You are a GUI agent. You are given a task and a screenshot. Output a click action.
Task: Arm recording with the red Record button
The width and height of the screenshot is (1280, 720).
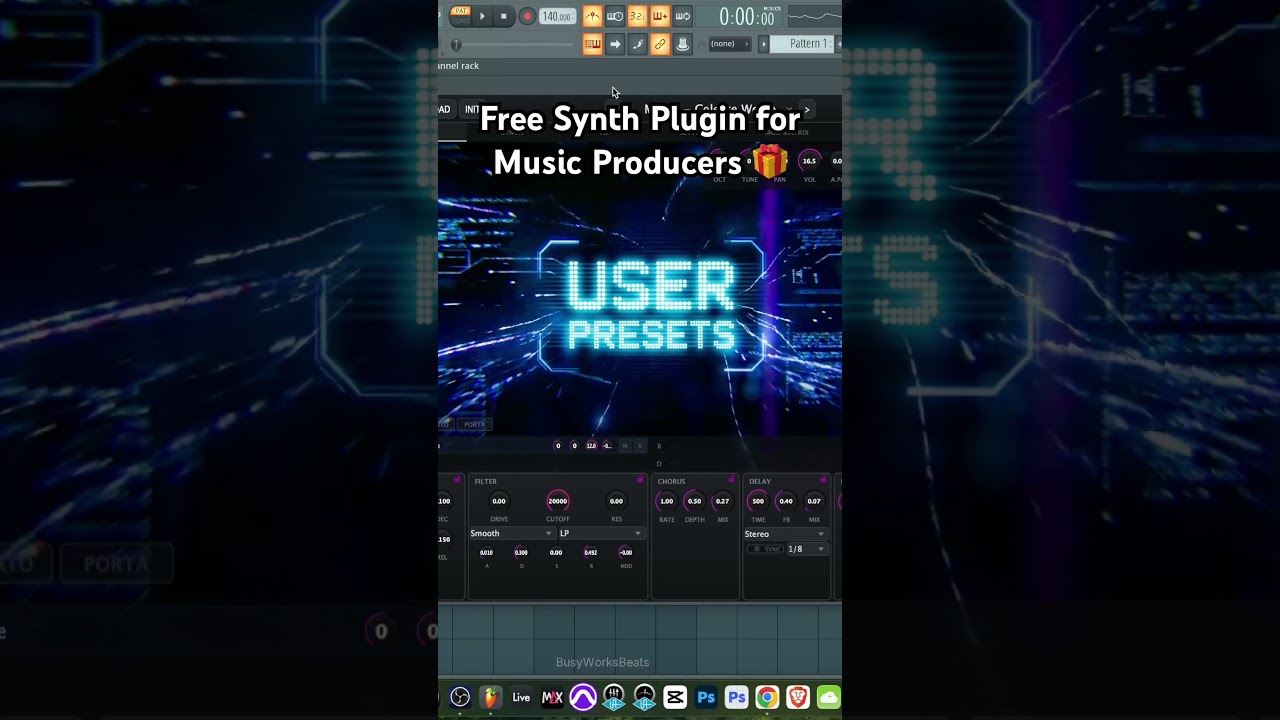(527, 16)
